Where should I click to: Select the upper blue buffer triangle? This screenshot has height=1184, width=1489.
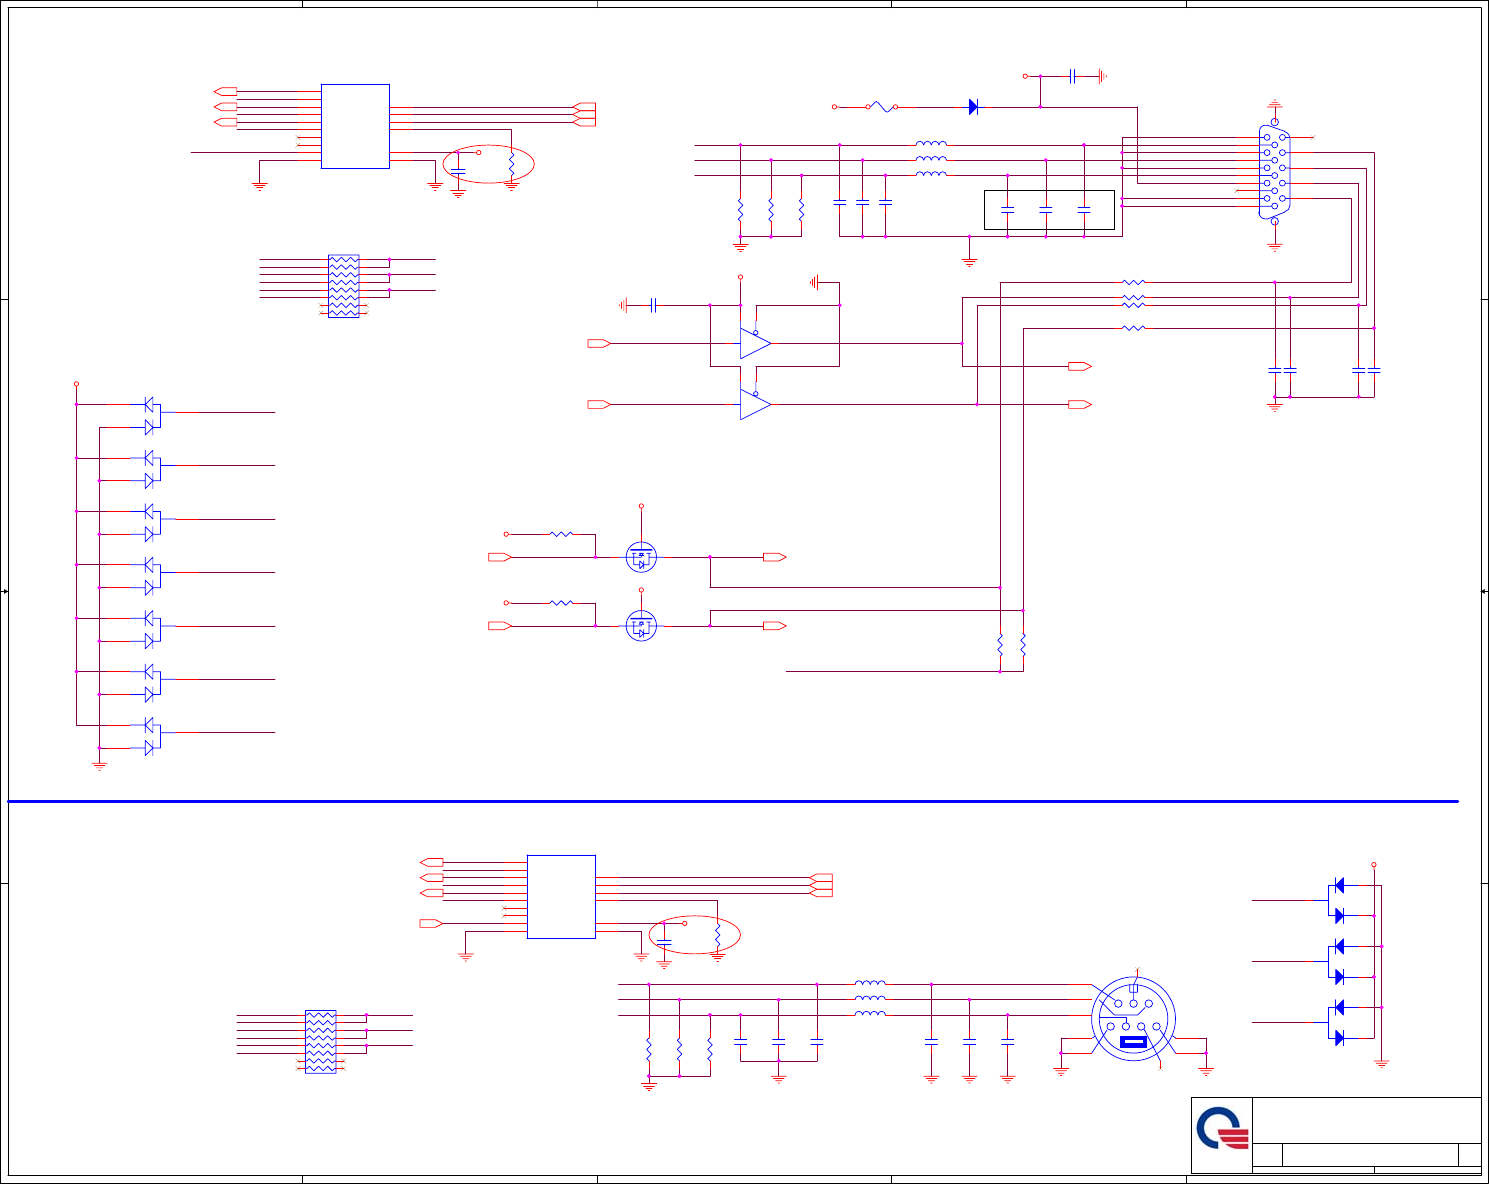point(755,343)
